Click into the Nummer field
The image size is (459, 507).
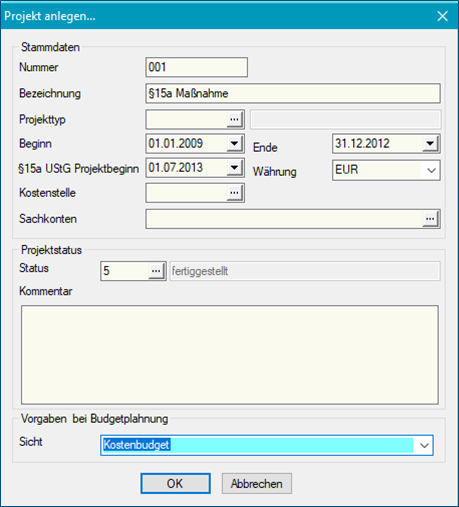197,67
